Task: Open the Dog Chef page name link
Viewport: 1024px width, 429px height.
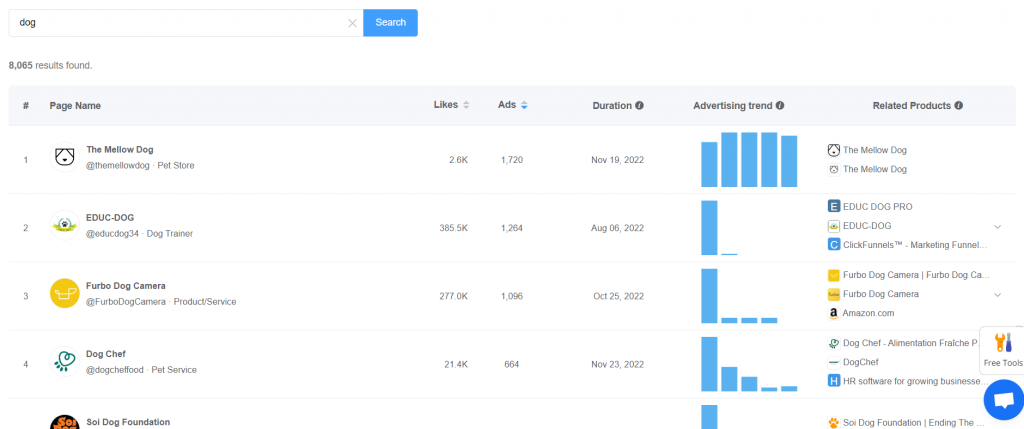Action: [x=106, y=354]
